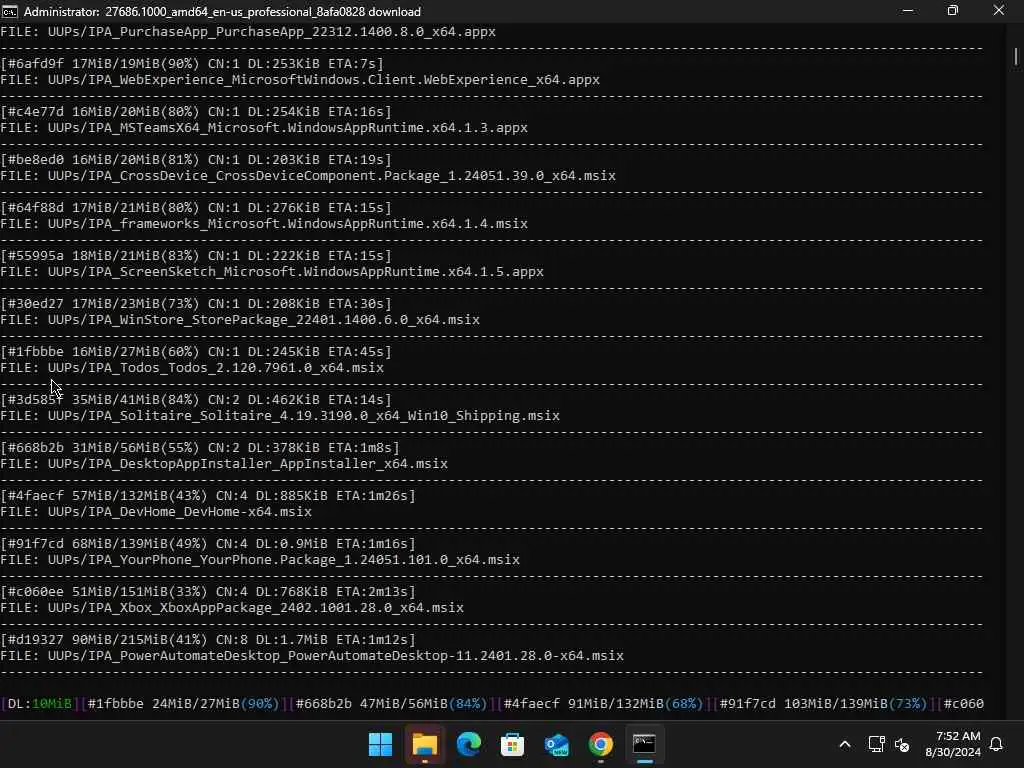Minimize the Administrator console window

pyautogui.click(x=907, y=10)
